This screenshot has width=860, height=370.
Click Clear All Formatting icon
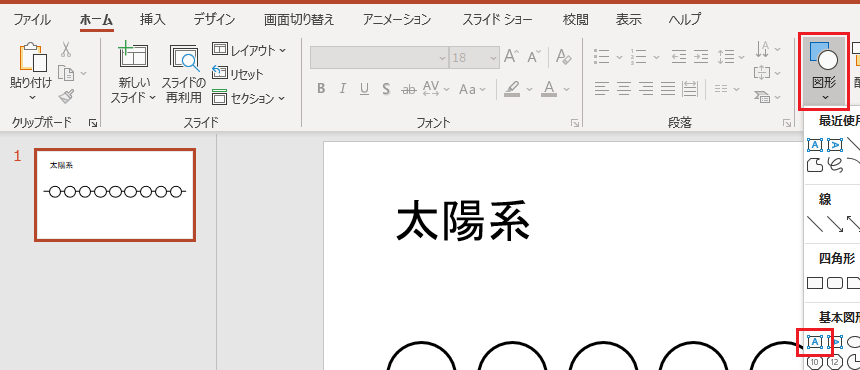(564, 56)
